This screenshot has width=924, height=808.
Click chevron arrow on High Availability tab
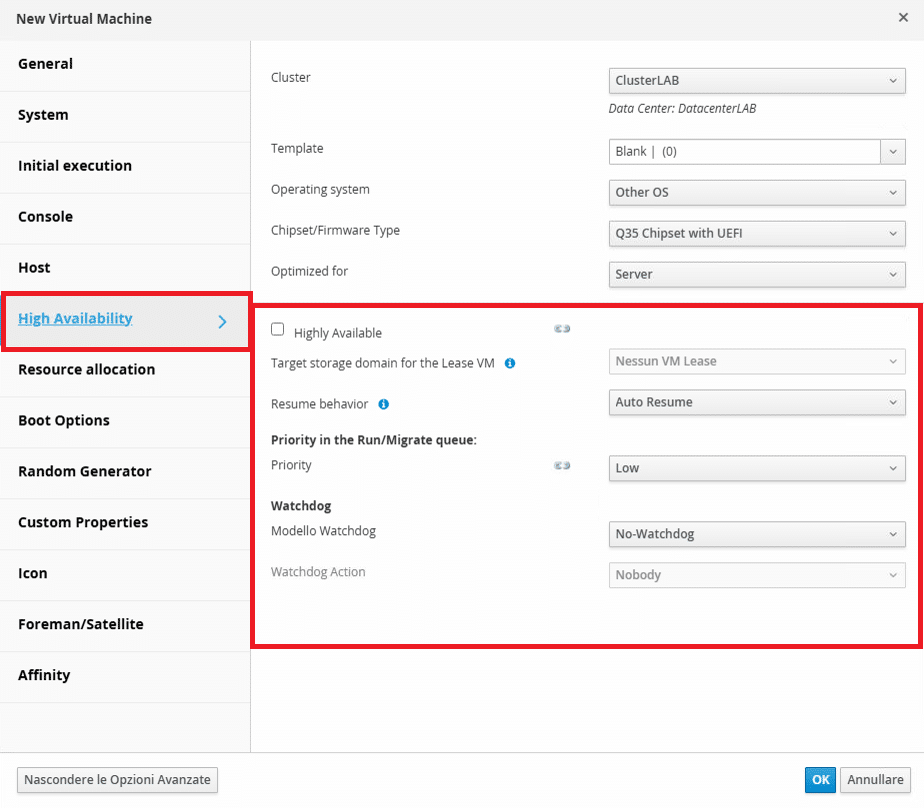222,322
